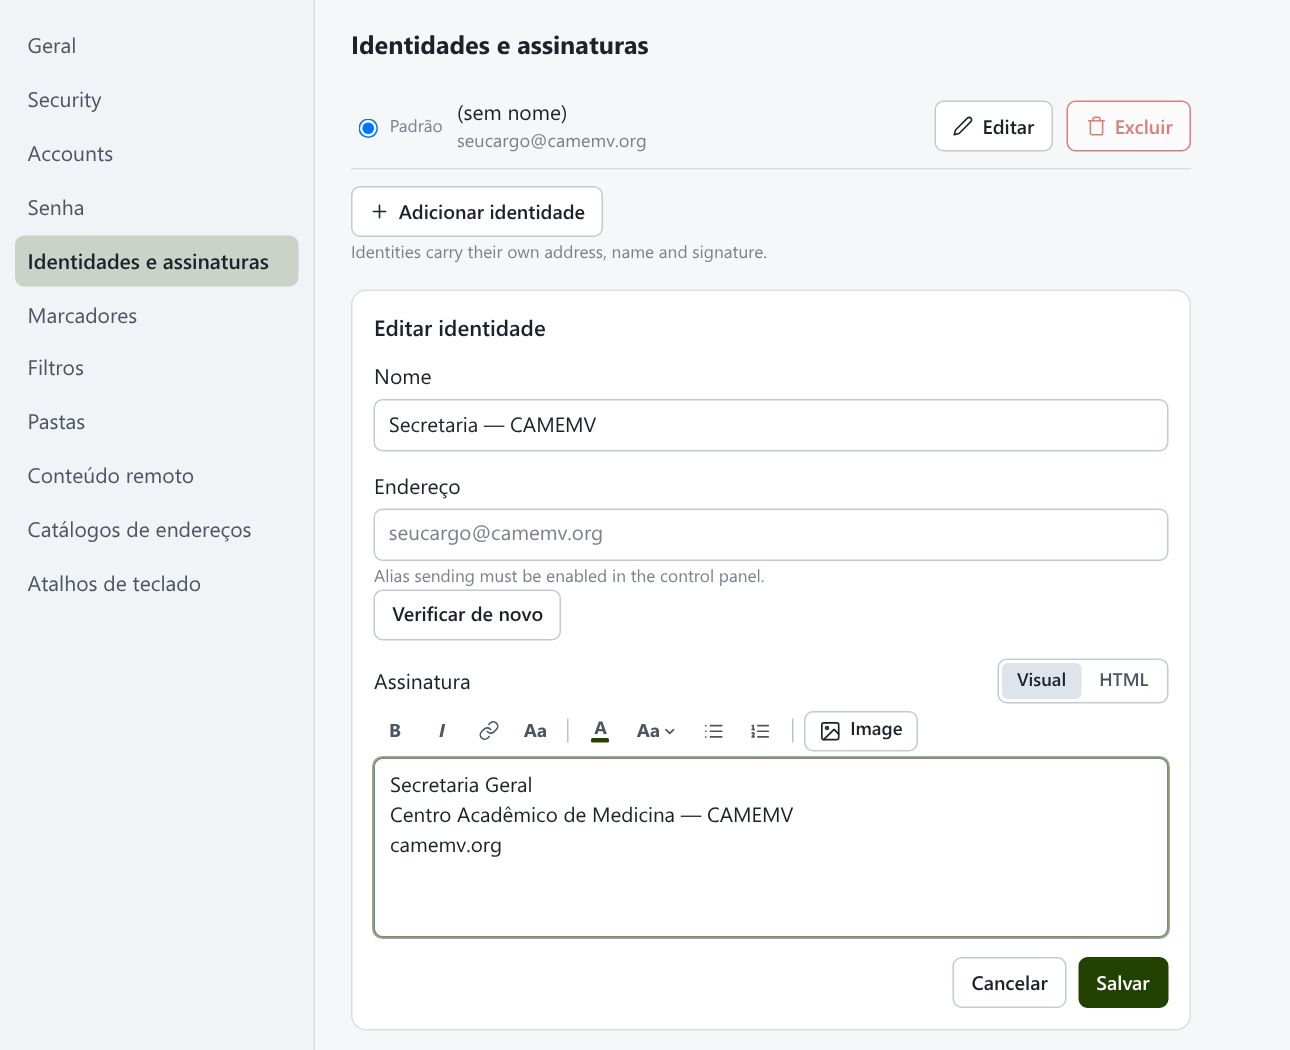Toggle bold formatting in signature toolbar
This screenshot has width=1290, height=1050.
click(395, 731)
